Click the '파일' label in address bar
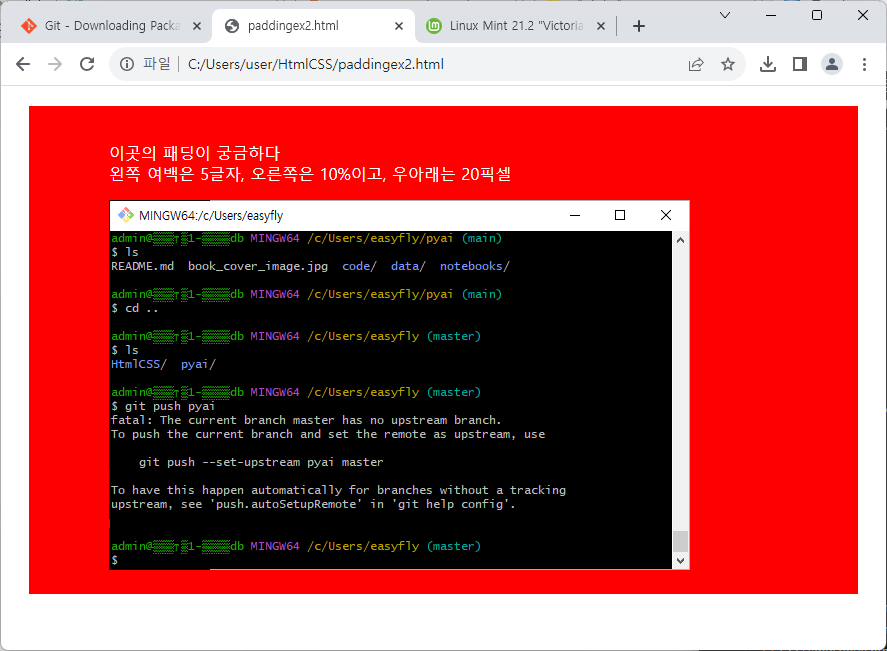Viewport: 887px width, 651px height. tap(157, 64)
